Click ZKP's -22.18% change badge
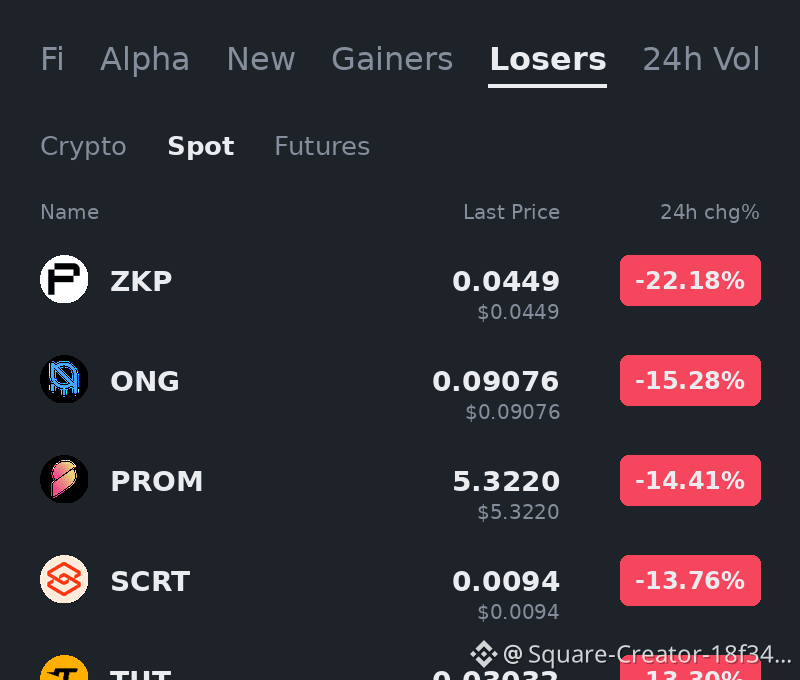 pyautogui.click(x=690, y=281)
